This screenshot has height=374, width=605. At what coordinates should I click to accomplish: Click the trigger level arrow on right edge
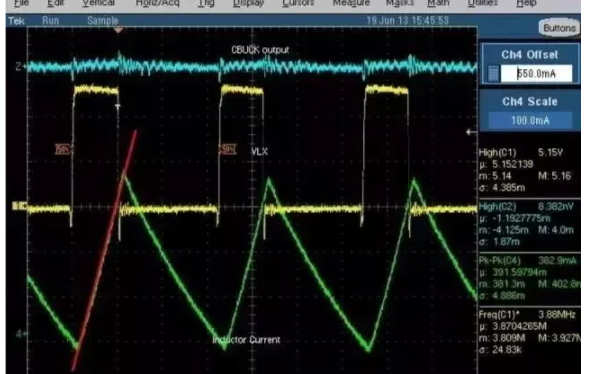[471, 132]
